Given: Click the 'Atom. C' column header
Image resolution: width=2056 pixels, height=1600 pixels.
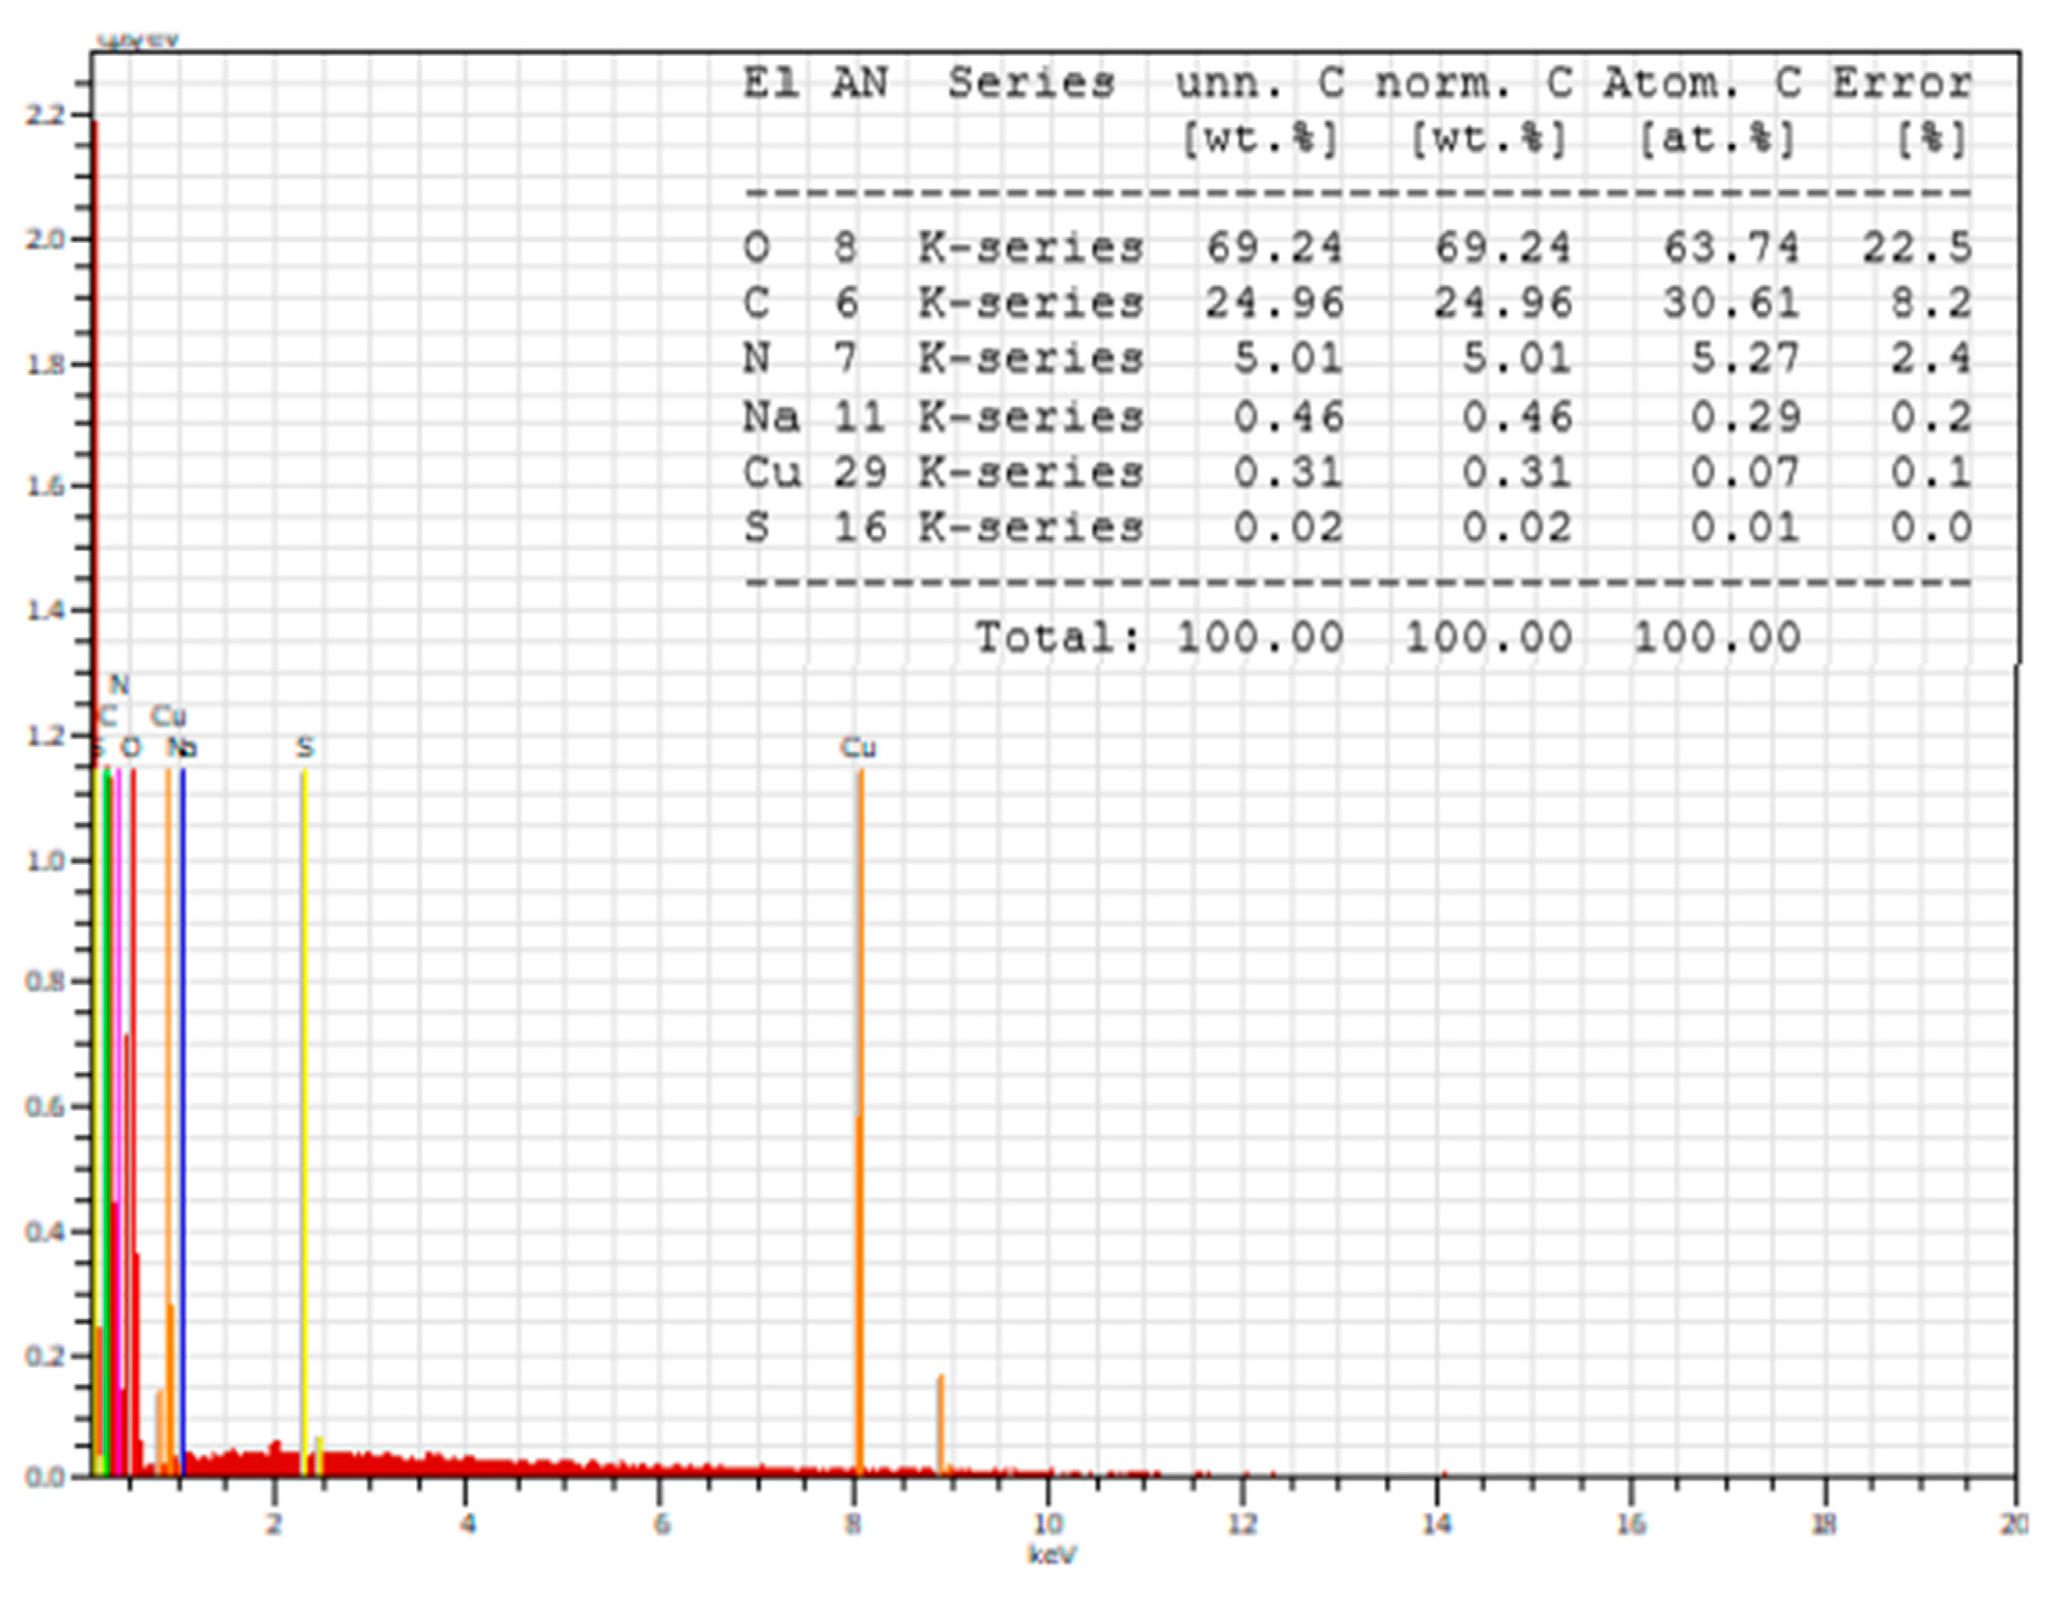Looking at the screenshot, I should (x=1702, y=83).
